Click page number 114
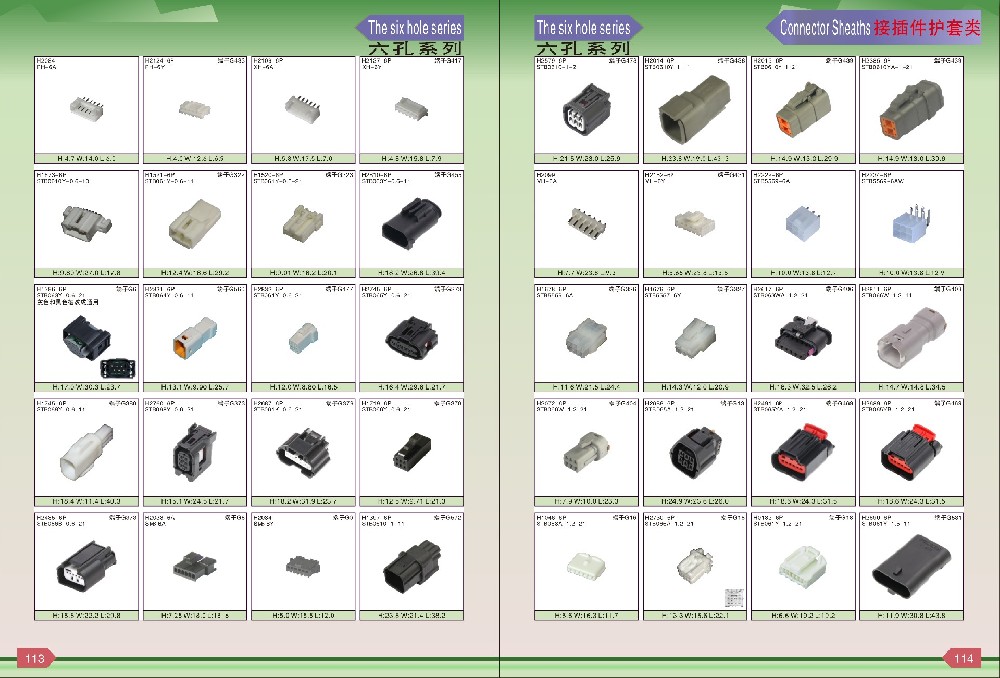 click(x=962, y=658)
